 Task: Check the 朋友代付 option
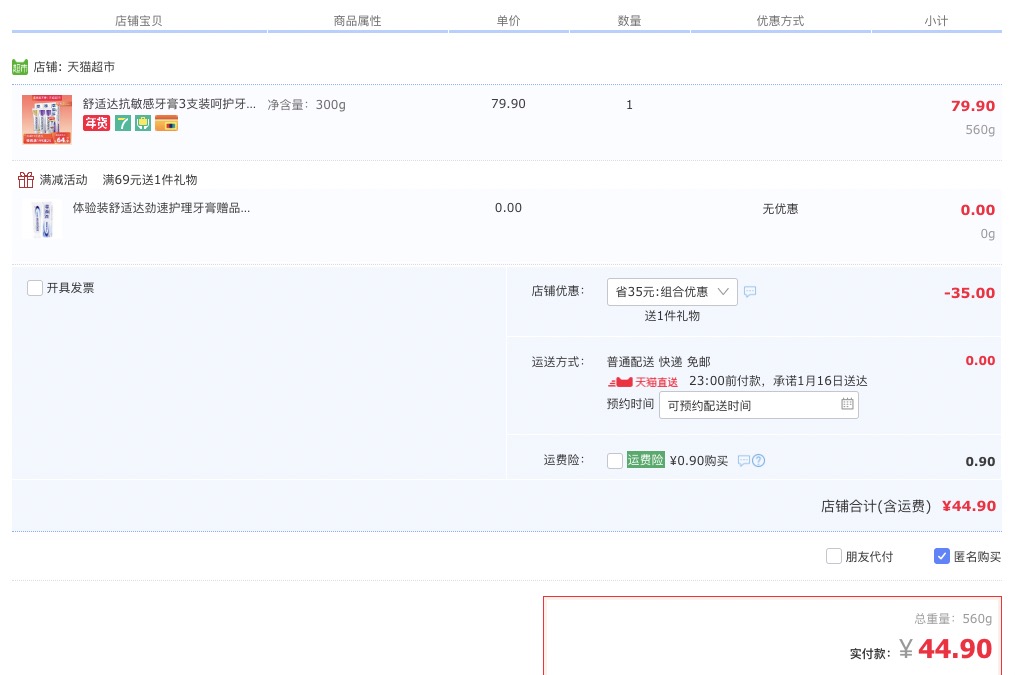(834, 556)
